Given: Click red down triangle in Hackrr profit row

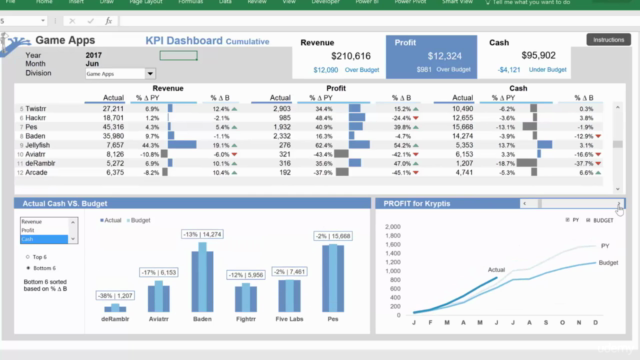Looking at the screenshot, I should [x=416, y=118].
